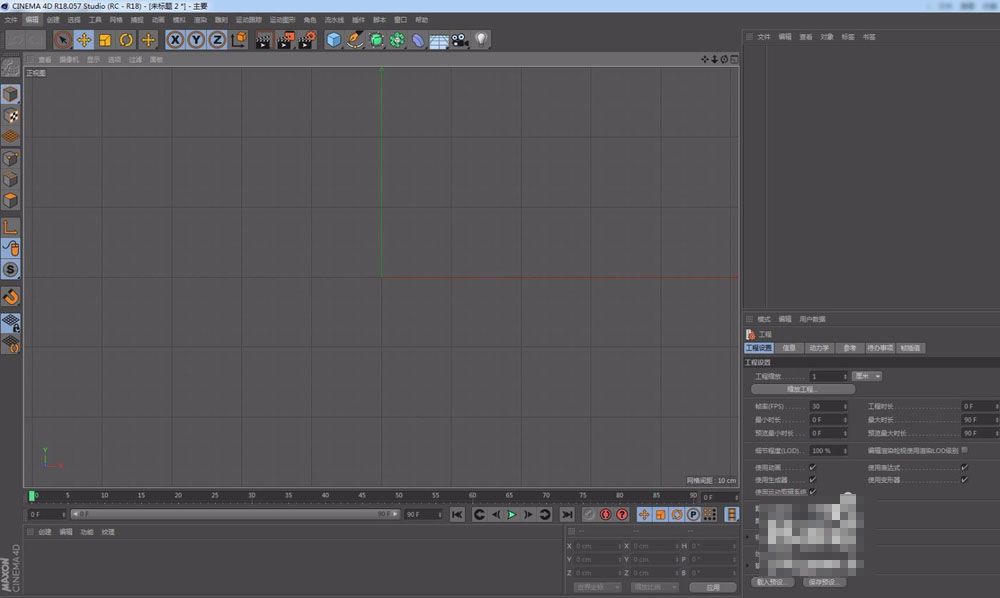The width and height of the screenshot is (1000, 598).
Task: Uncheck the 使用动画 checkbox
Action: [x=811, y=467]
